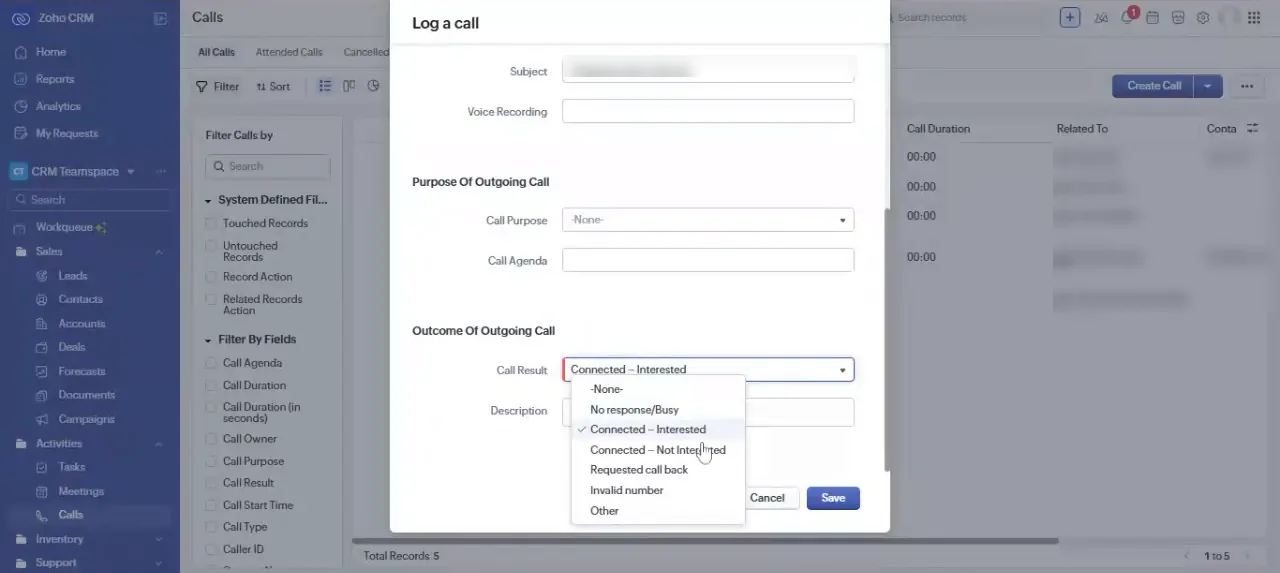Check Call Owner filter
Screen dimensions: 1280x573
(x=211, y=439)
